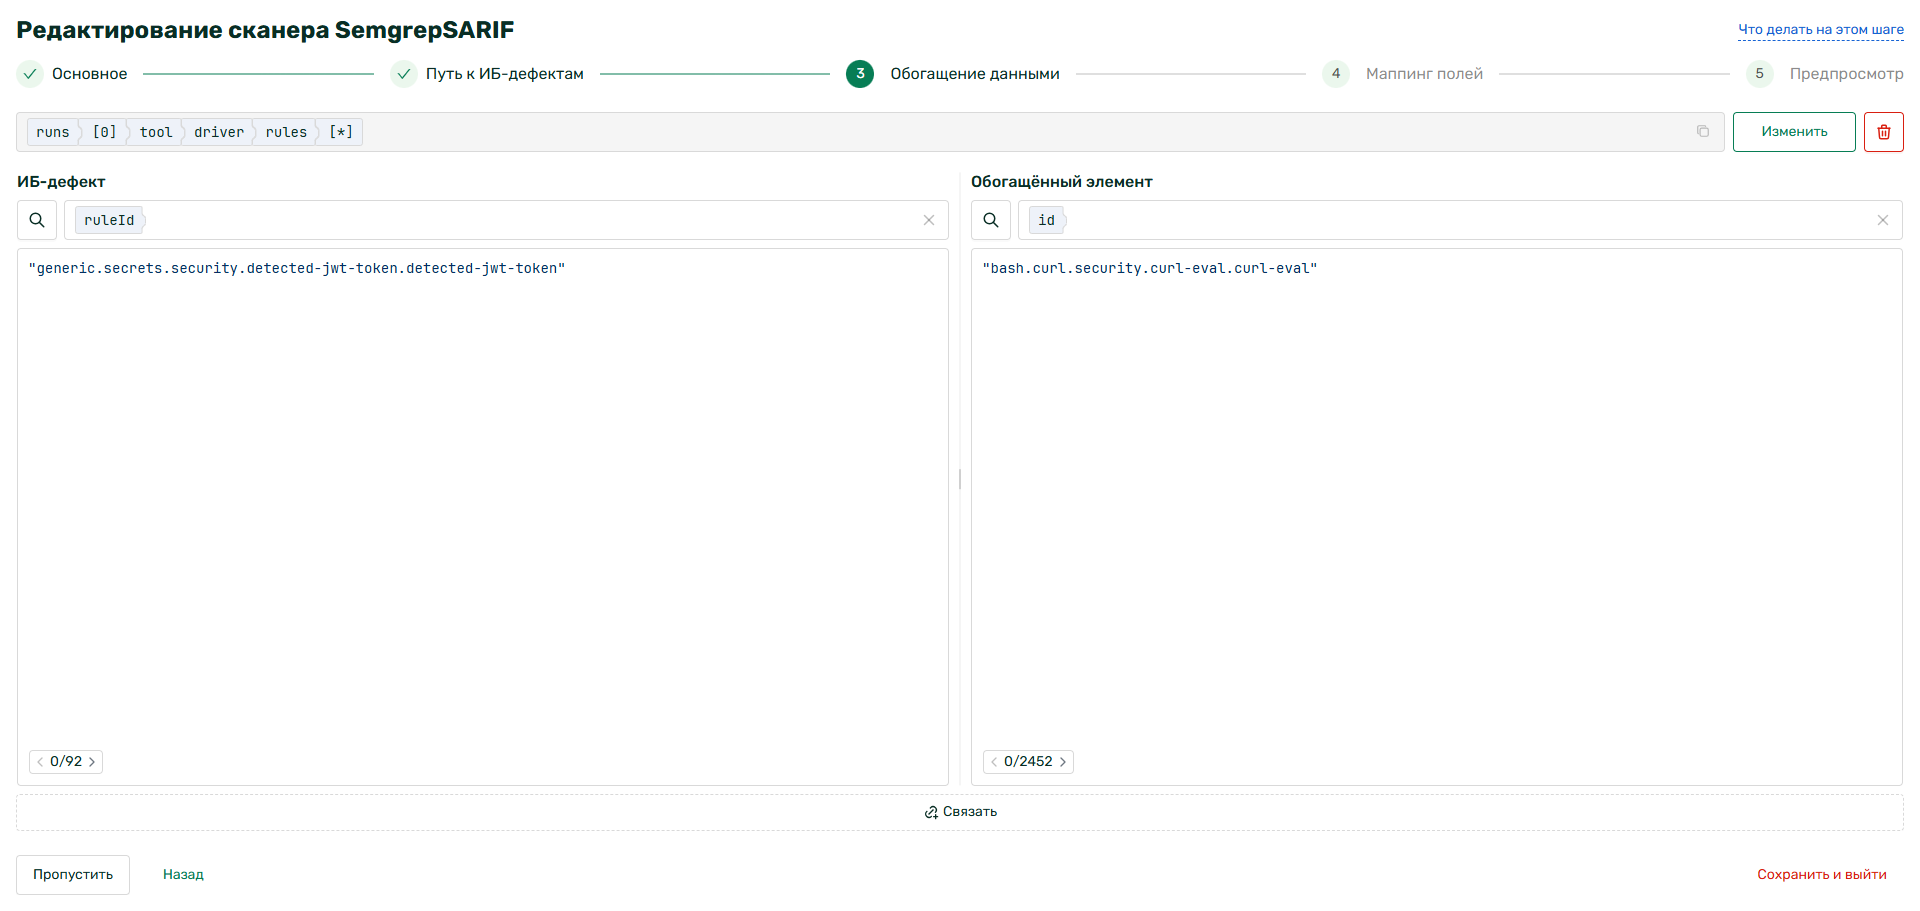Click the ruleId field input

[x=506, y=220]
